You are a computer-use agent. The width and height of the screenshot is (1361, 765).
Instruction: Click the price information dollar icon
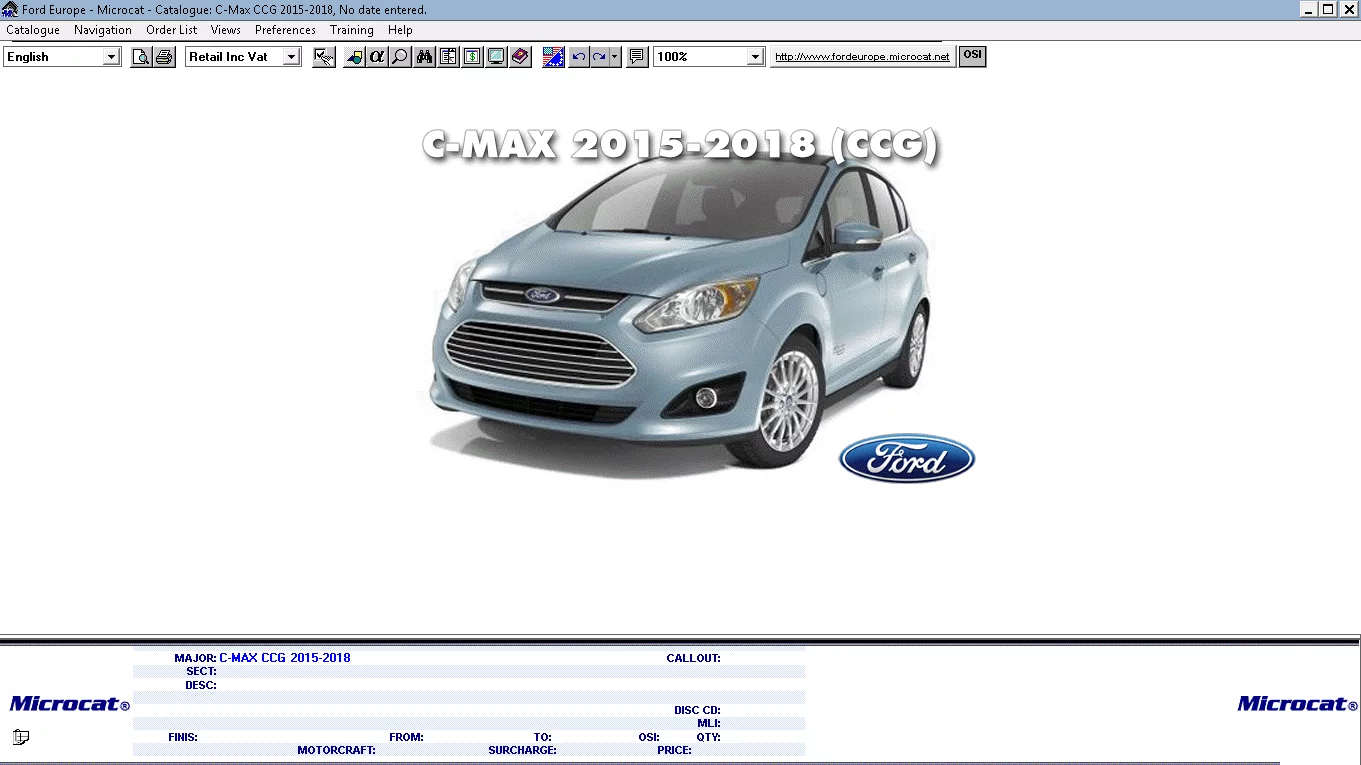click(472, 57)
